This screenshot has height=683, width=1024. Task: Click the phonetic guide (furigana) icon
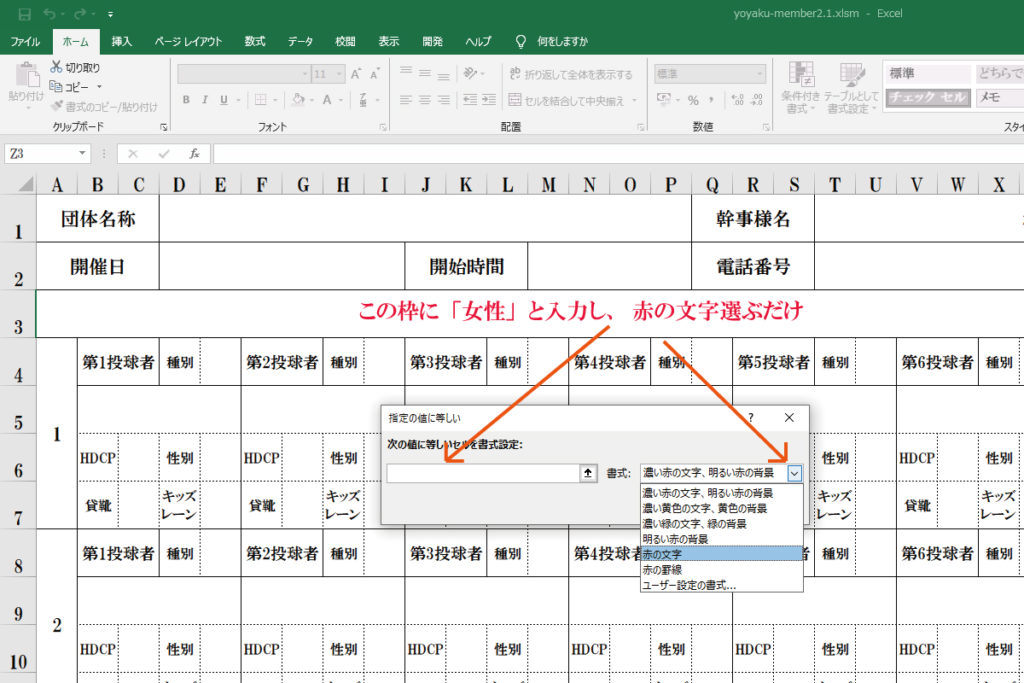point(362,100)
